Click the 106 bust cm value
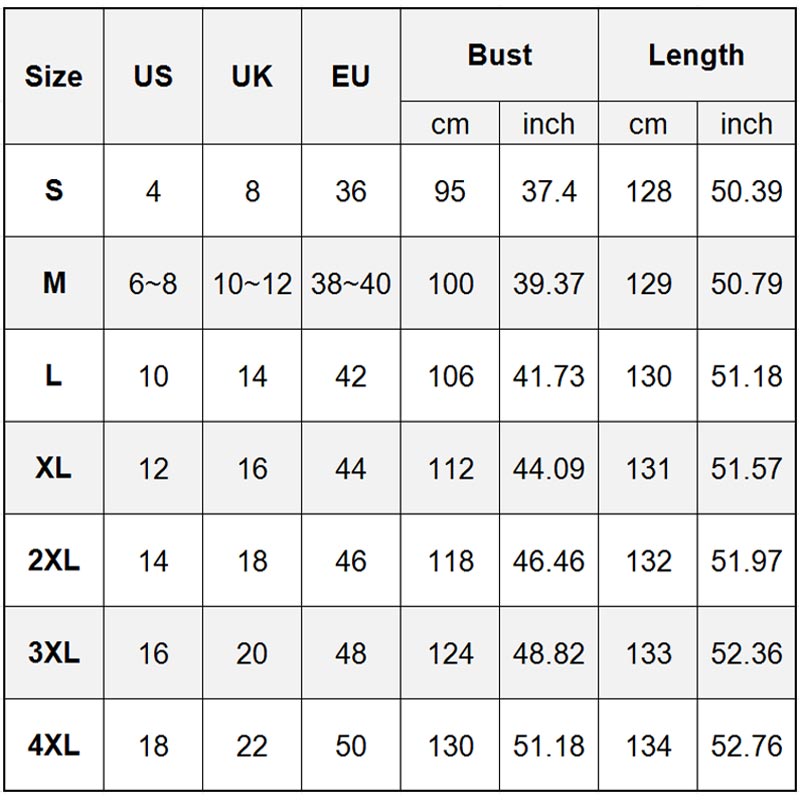This screenshot has height=800, width=800. [450, 376]
